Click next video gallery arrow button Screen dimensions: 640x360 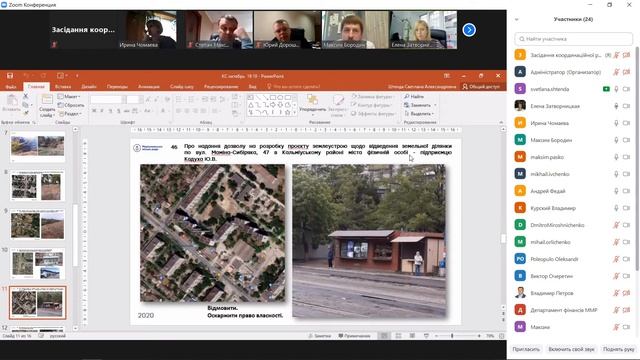[469, 30]
